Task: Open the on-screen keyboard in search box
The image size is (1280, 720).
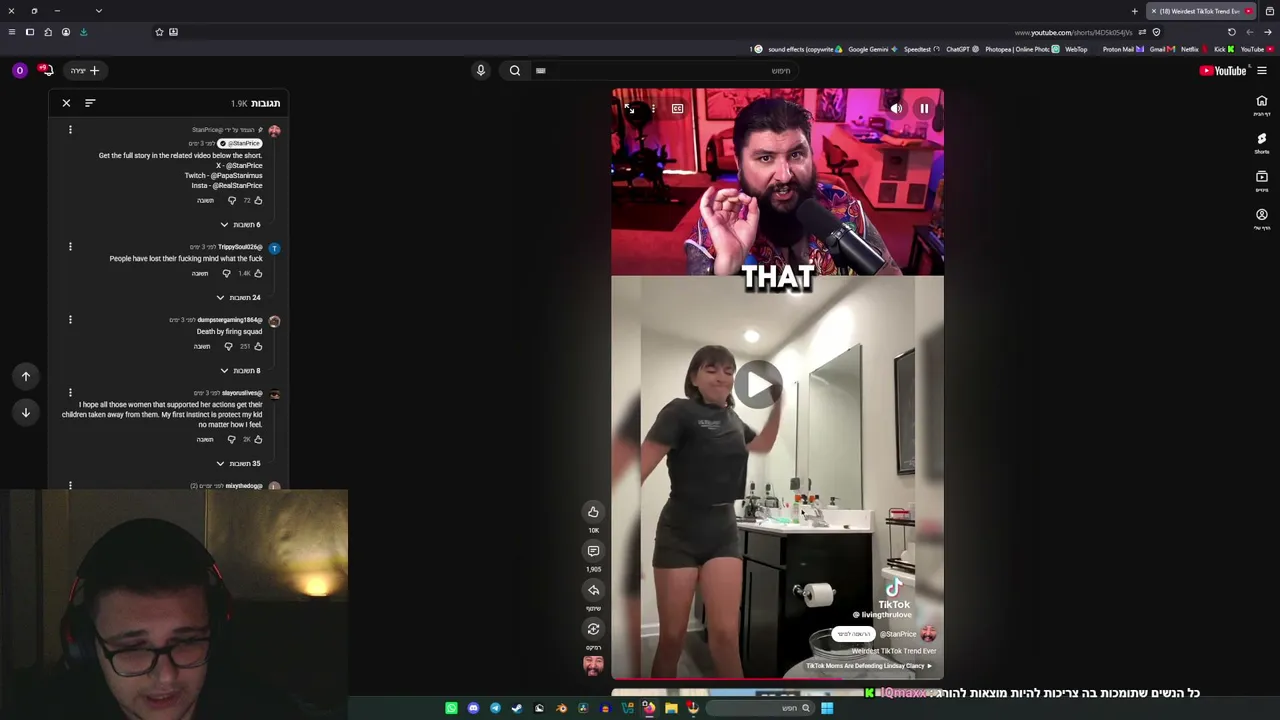Action: [541, 71]
